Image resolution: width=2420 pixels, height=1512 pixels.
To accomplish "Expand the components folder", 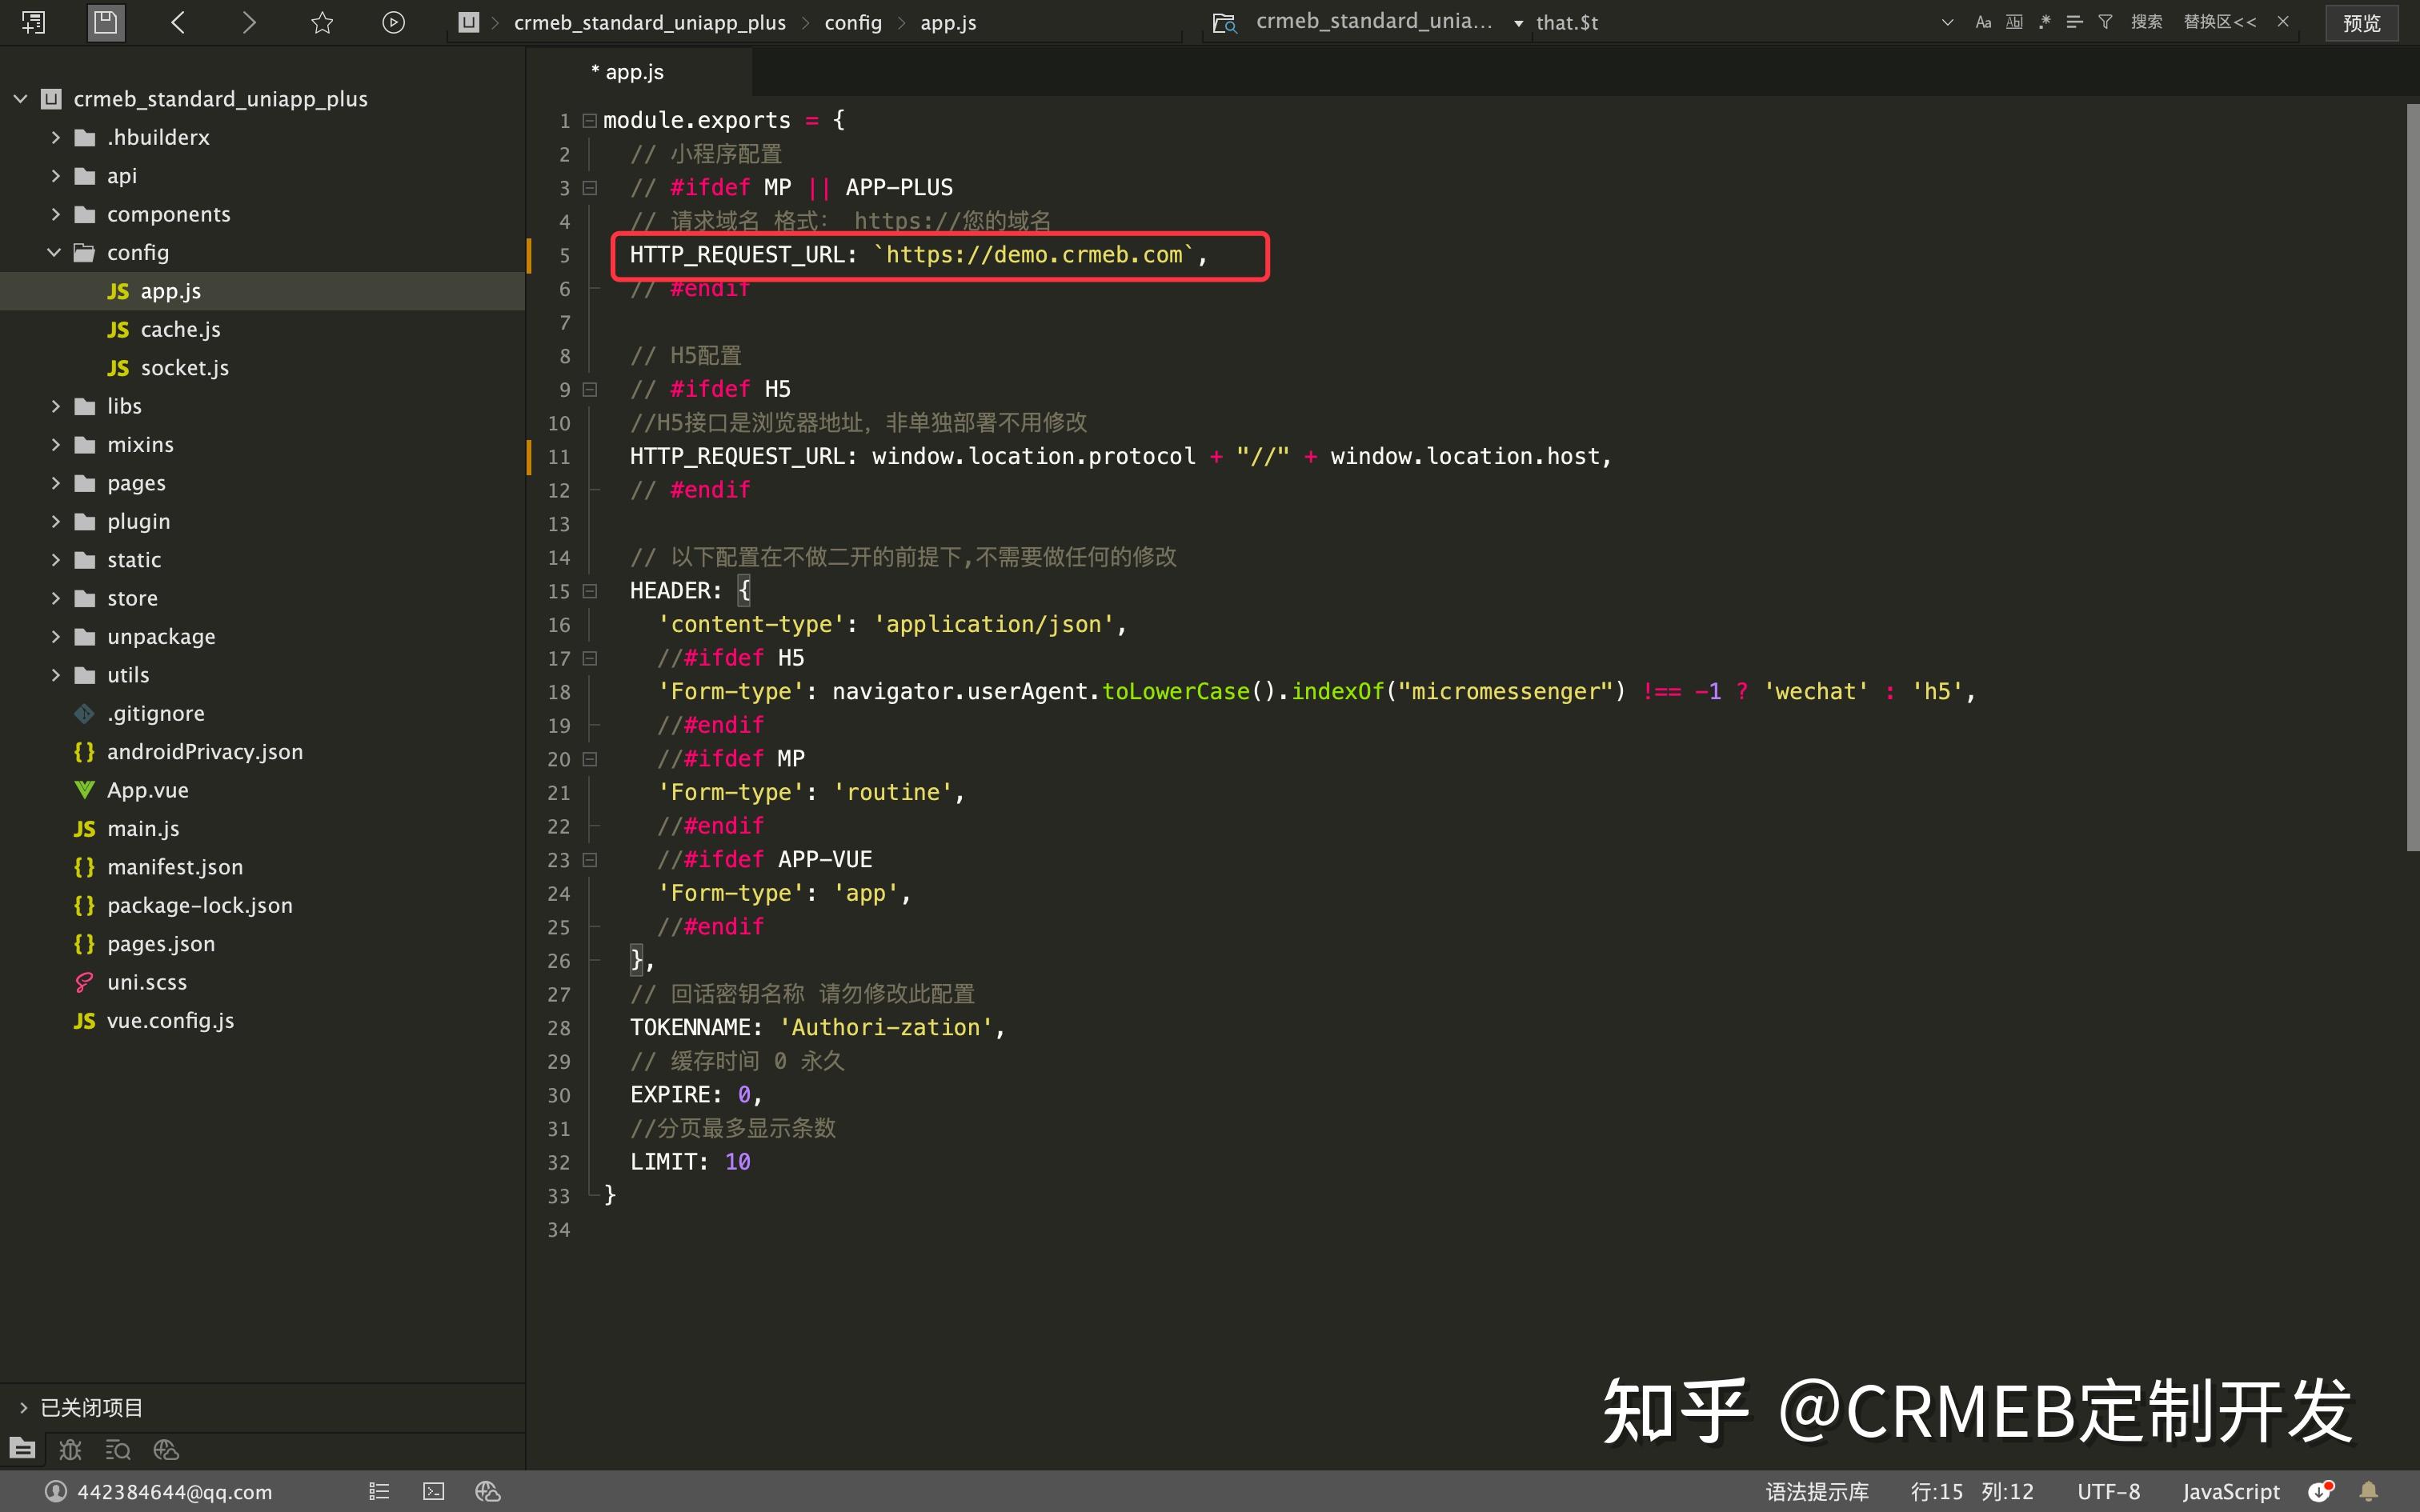I will [55, 213].
